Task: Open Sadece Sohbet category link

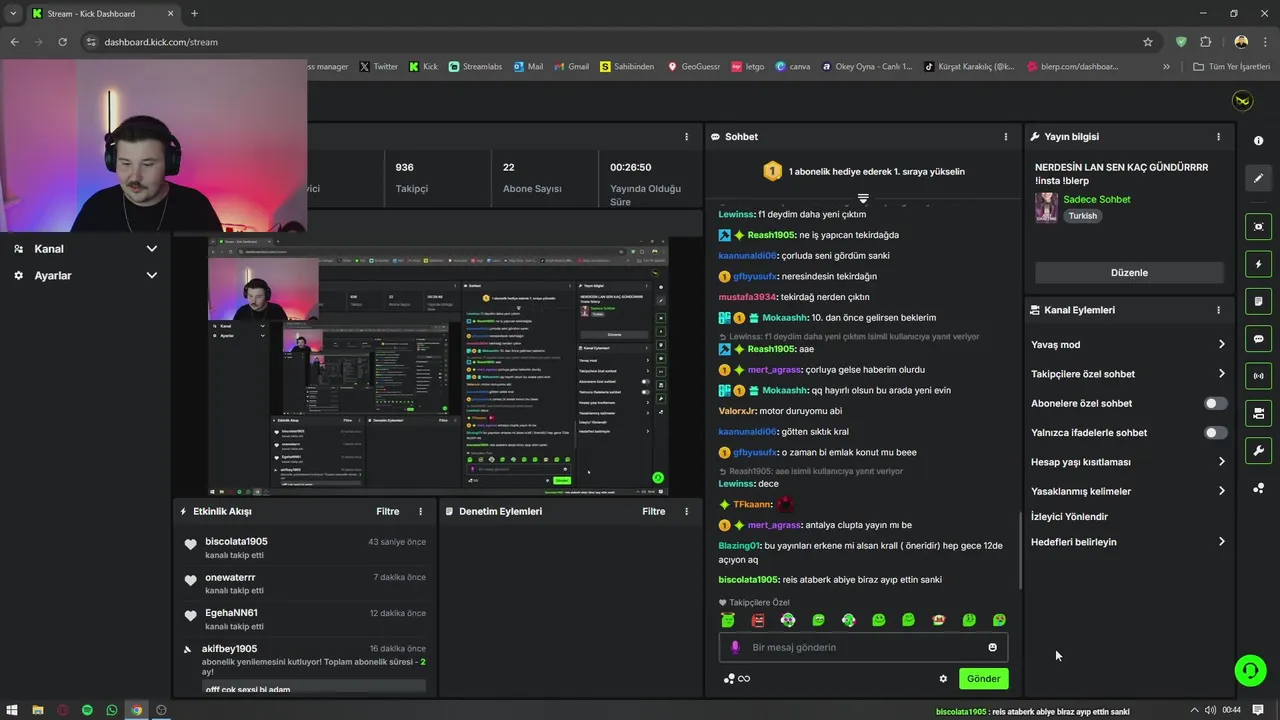Action: pyautogui.click(x=1097, y=199)
